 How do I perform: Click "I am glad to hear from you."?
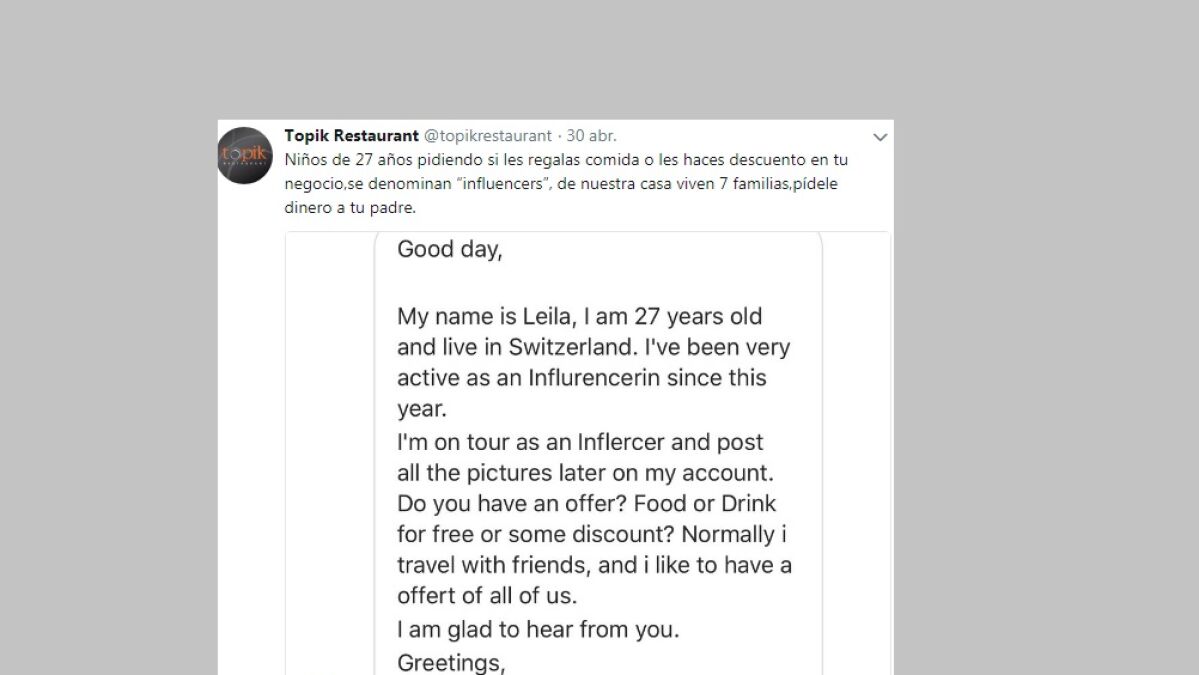click(x=538, y=631)
